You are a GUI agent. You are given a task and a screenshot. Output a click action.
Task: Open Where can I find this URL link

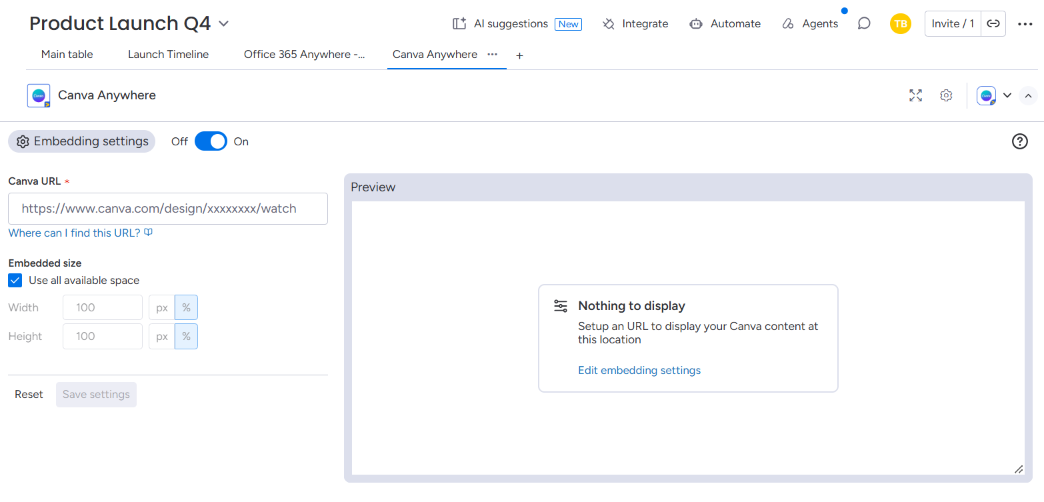(81, 233)
